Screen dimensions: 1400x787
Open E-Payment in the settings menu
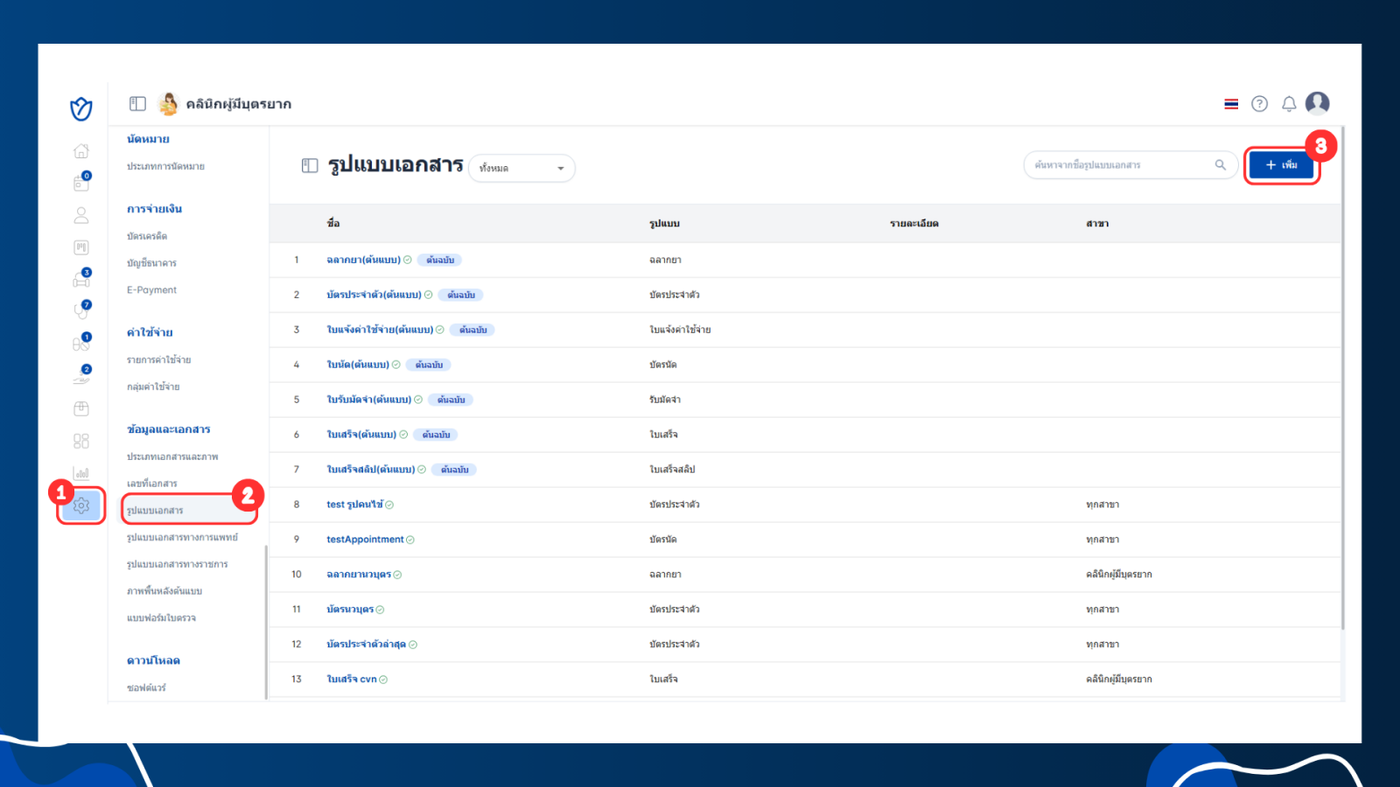[152, 290]
